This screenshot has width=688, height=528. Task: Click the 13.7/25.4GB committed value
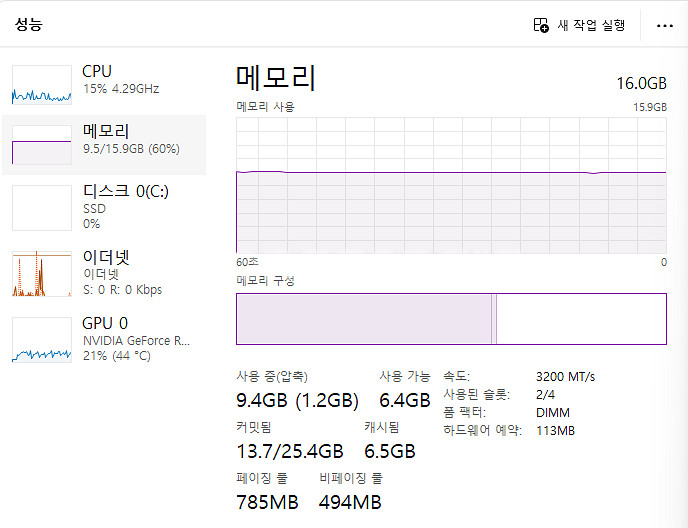(x=290, y=451)
